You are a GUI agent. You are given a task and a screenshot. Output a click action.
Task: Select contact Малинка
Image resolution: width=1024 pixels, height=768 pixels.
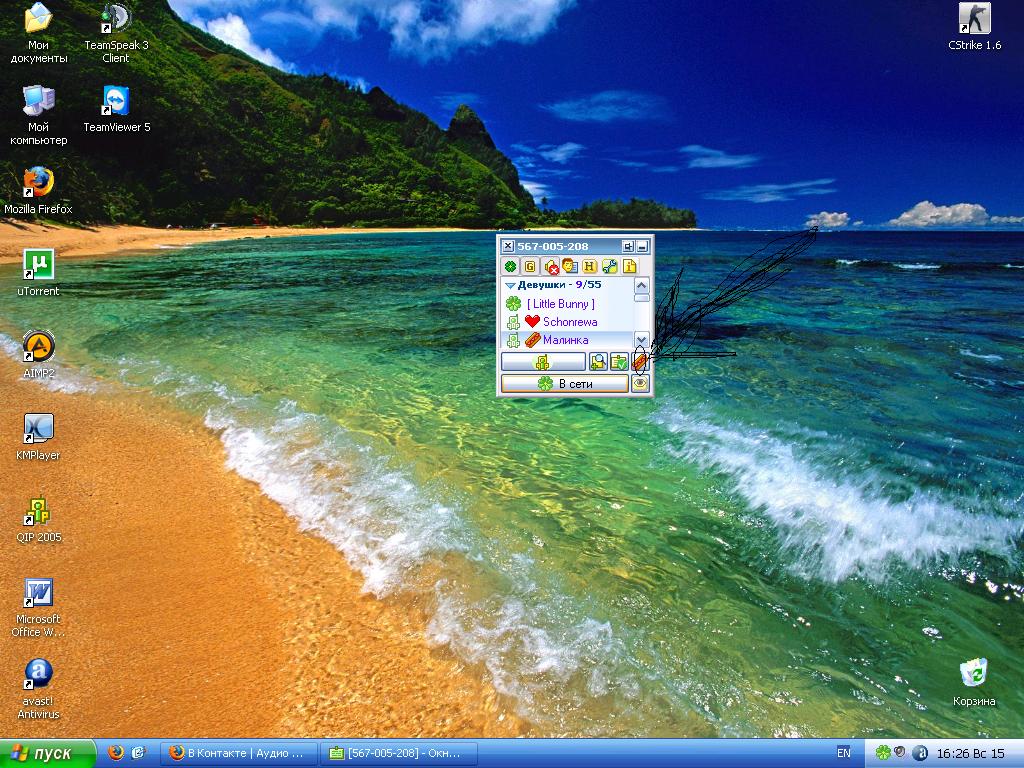[x=566, y=340]
